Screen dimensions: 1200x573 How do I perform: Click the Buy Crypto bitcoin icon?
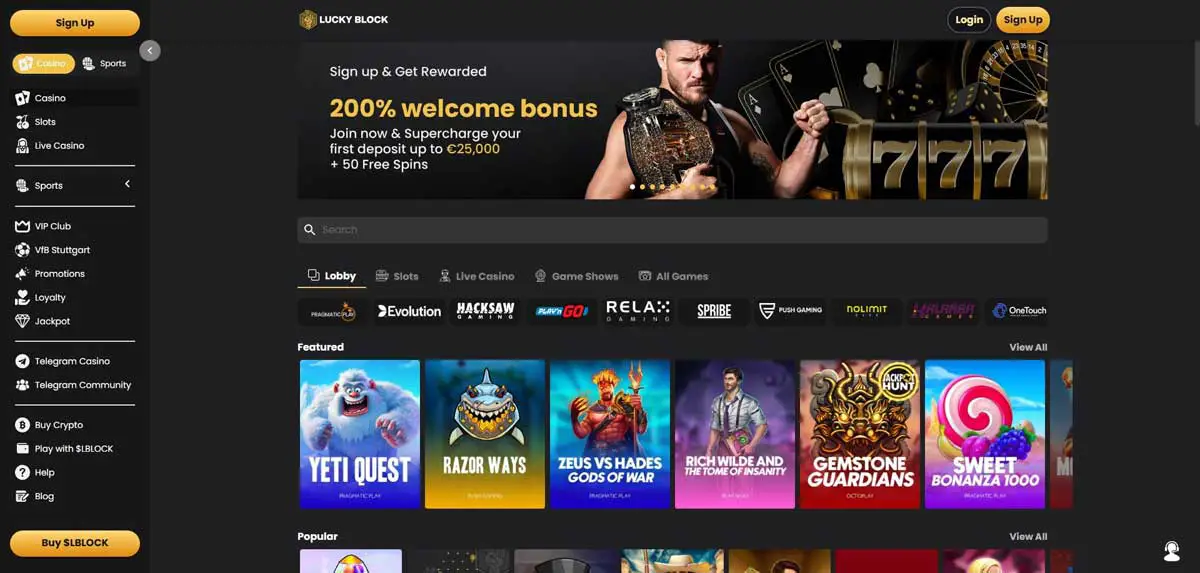(x=23, y=425)
